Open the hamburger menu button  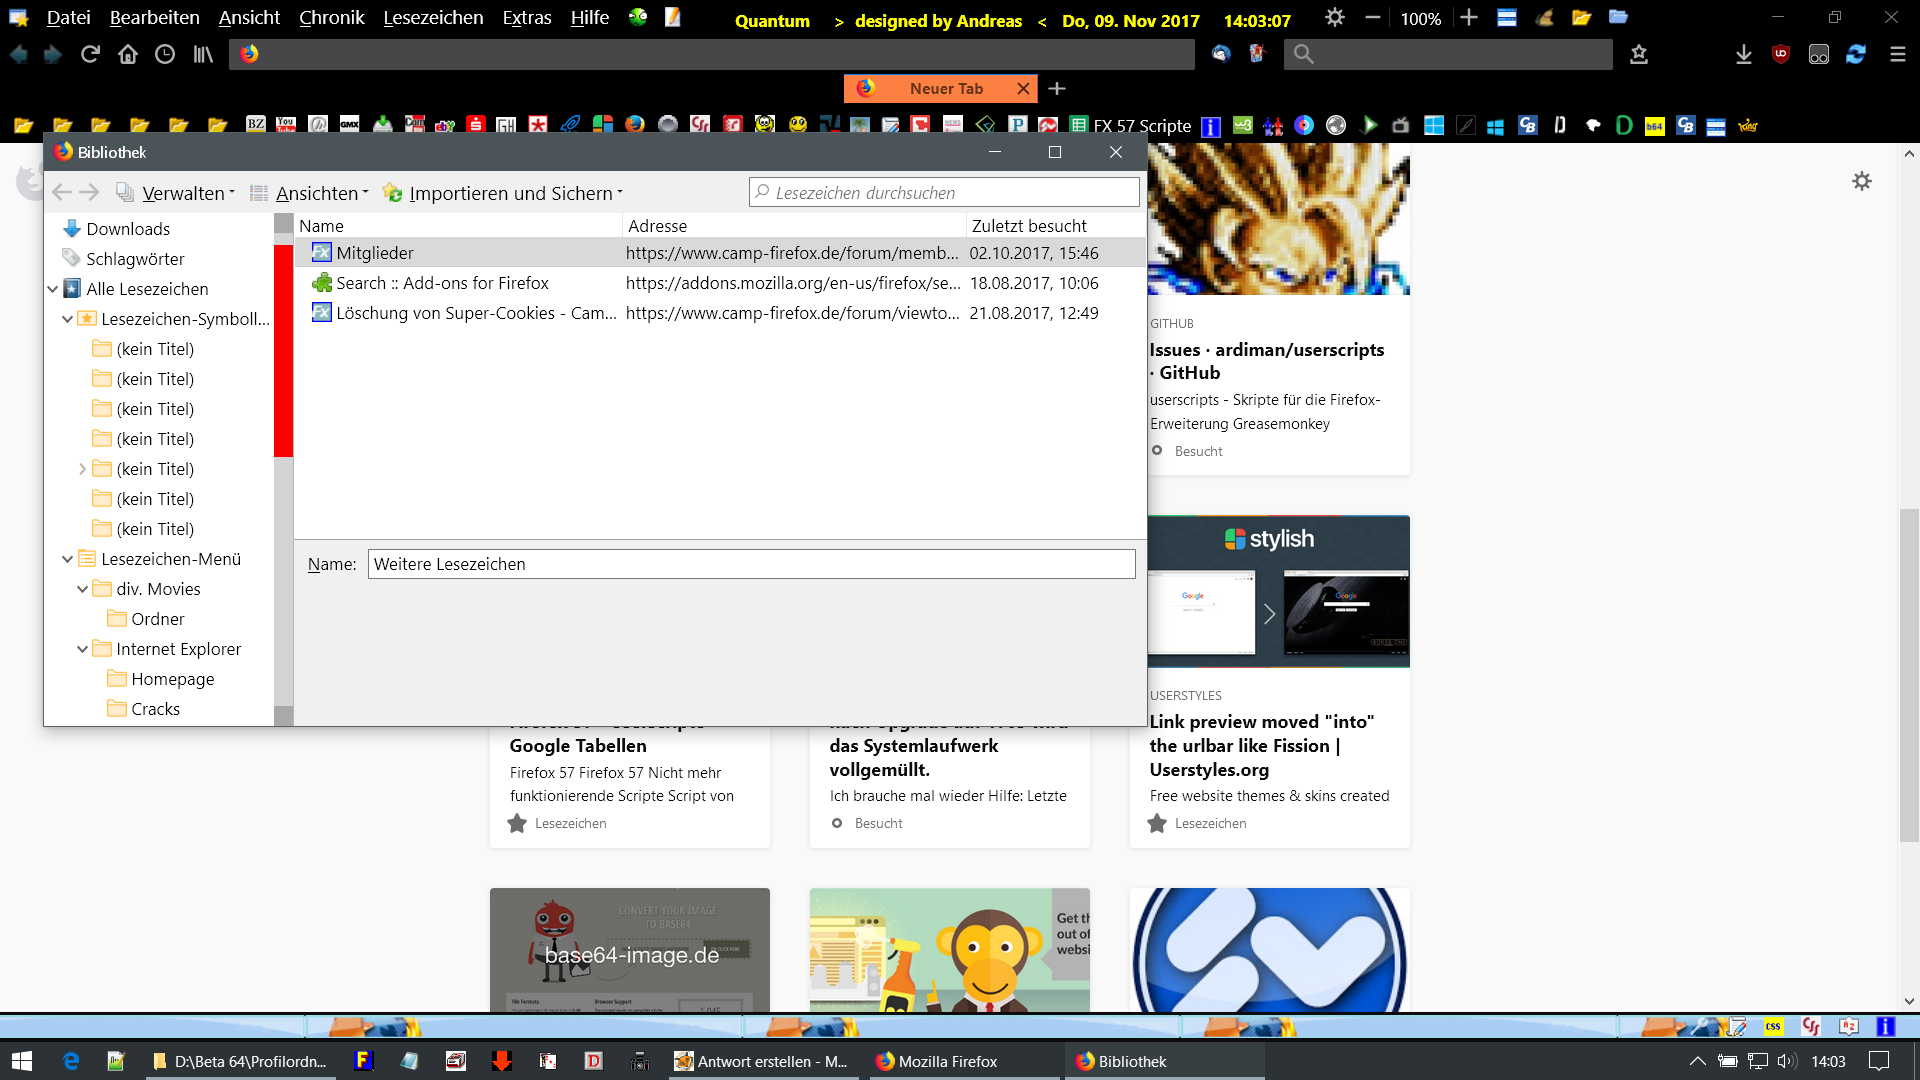(x=1897, y=54)
